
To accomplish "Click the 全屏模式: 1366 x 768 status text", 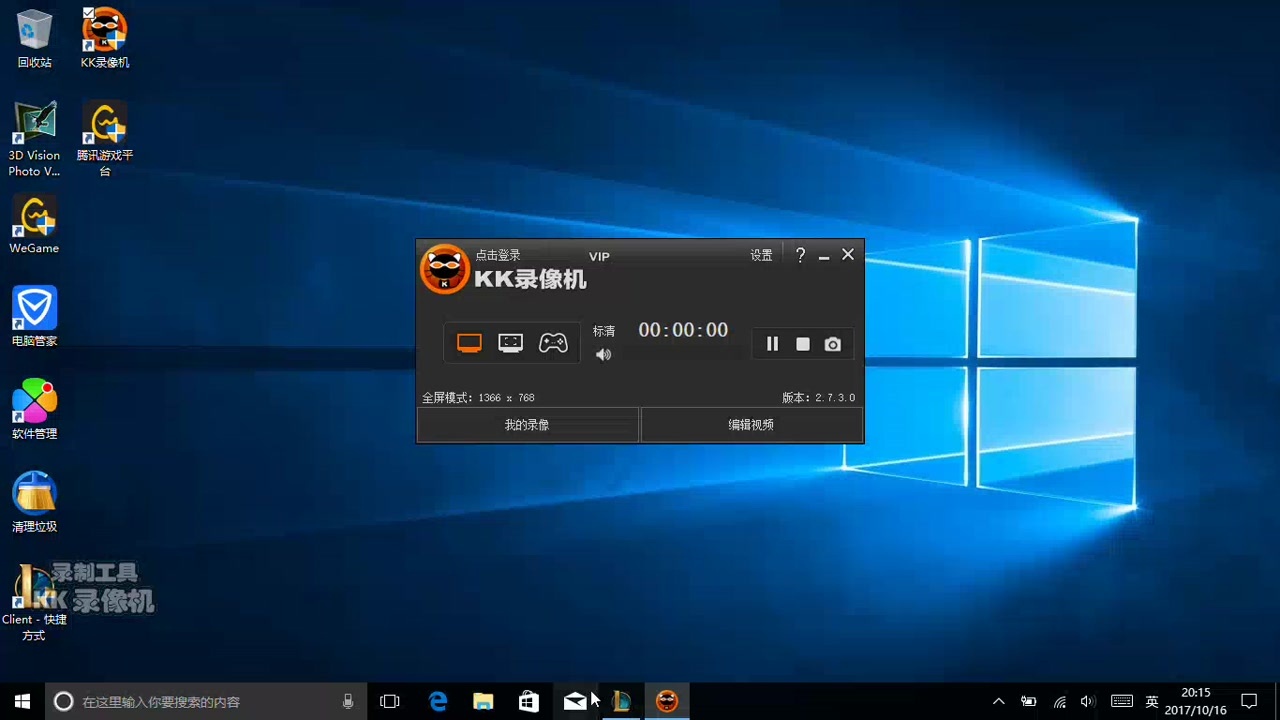I will pyautogui.click(x=478, y=398).
